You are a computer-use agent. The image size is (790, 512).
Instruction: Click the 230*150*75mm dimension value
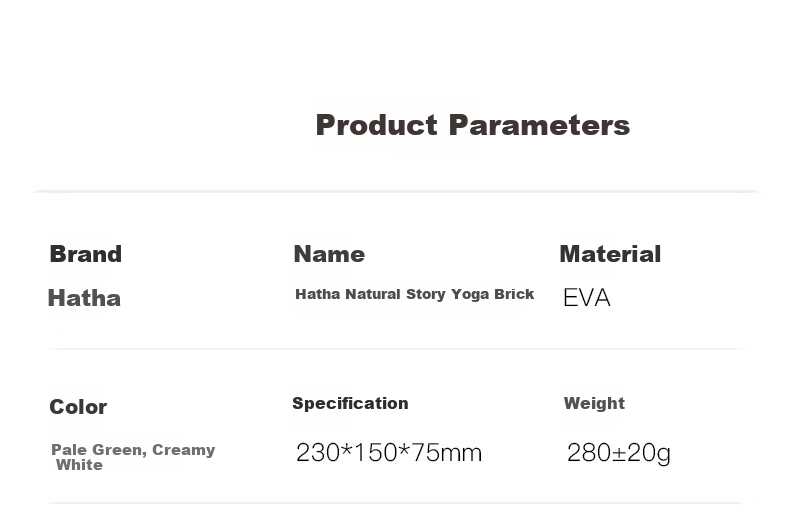click(x=388, y=452)
